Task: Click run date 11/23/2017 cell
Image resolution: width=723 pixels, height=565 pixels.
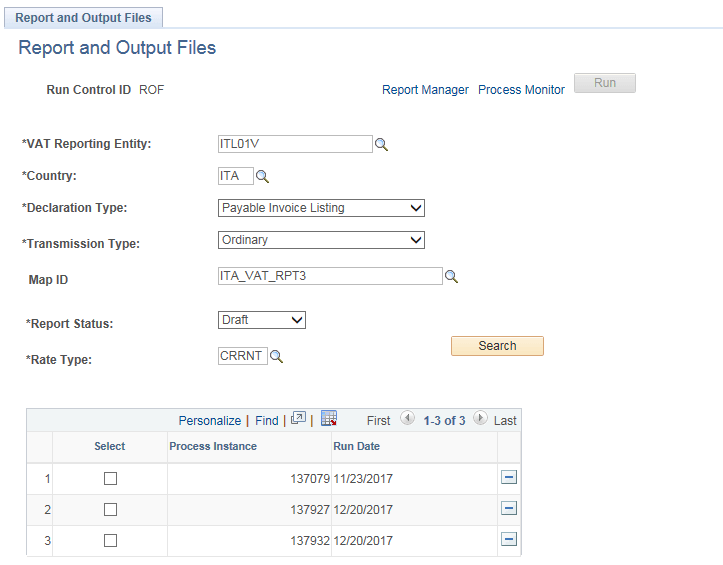Action: pyautogui.click(x=363, y=479)
